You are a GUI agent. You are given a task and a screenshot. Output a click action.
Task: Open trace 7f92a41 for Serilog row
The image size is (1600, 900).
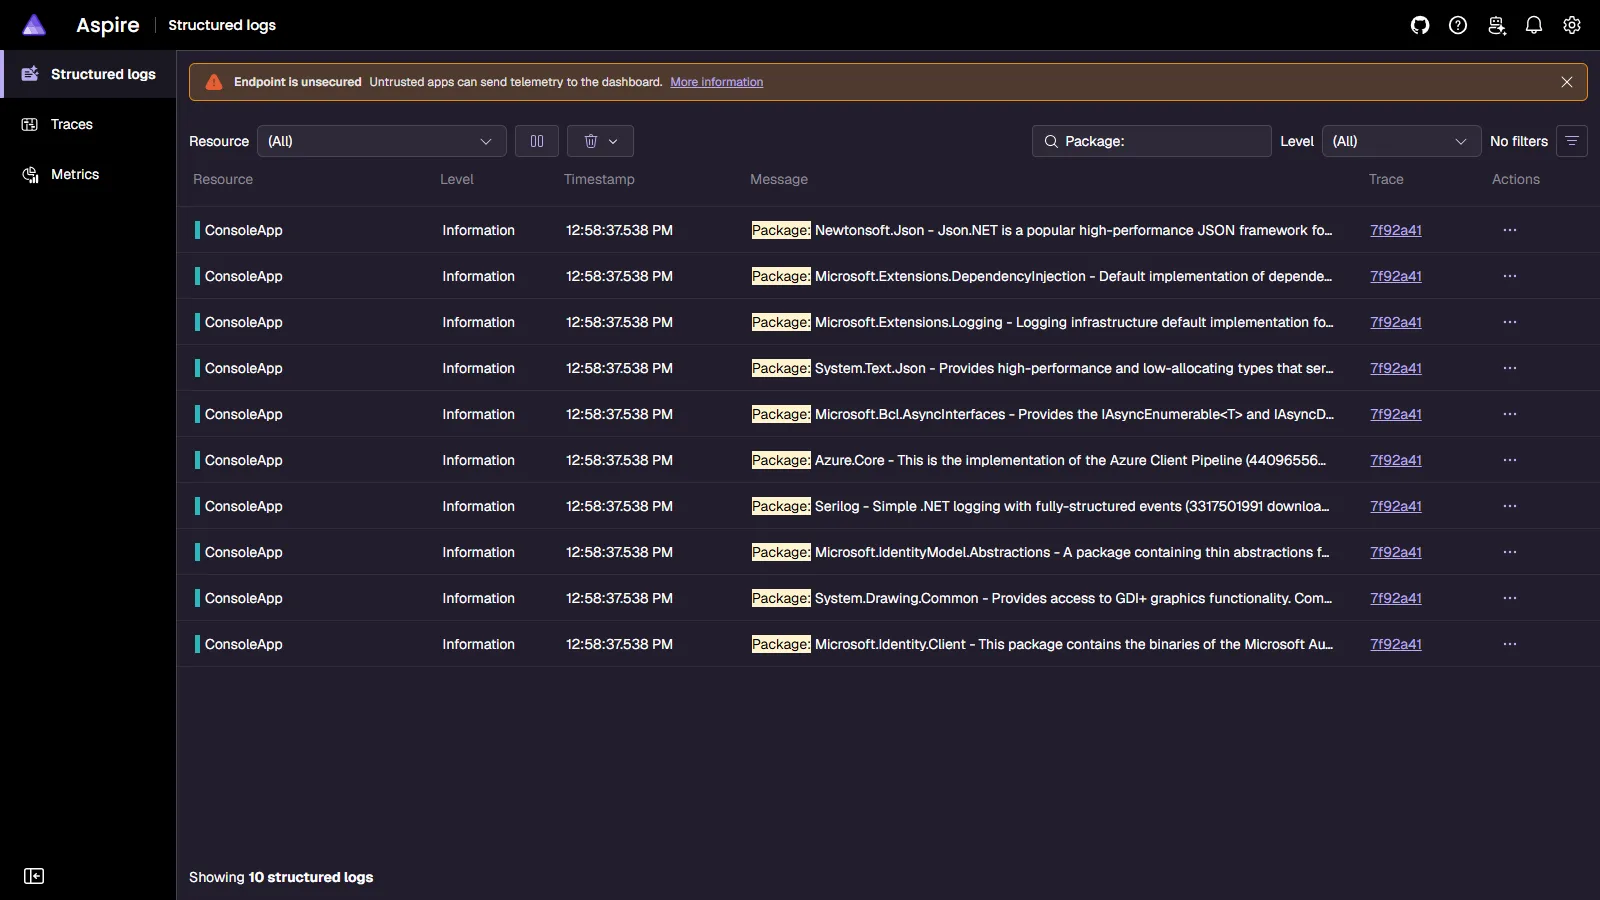(1396, 506)
